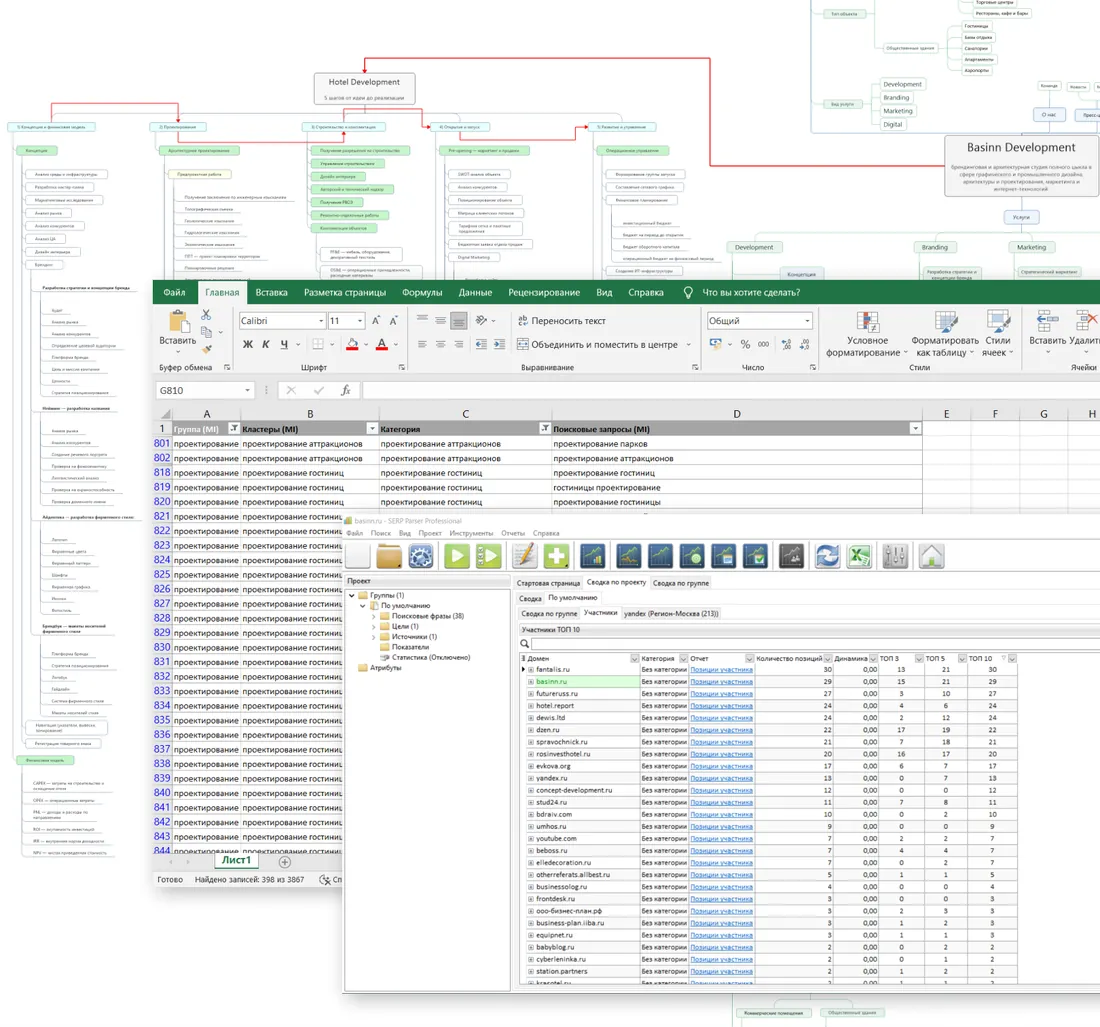The image size is (1100, 1027).
Task: Click the Excel export icon in SERP Parser
Action: tap(859, 557)
